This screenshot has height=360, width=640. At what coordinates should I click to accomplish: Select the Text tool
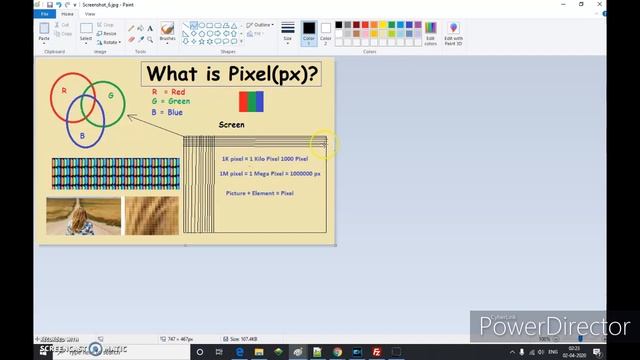point(150,29)
